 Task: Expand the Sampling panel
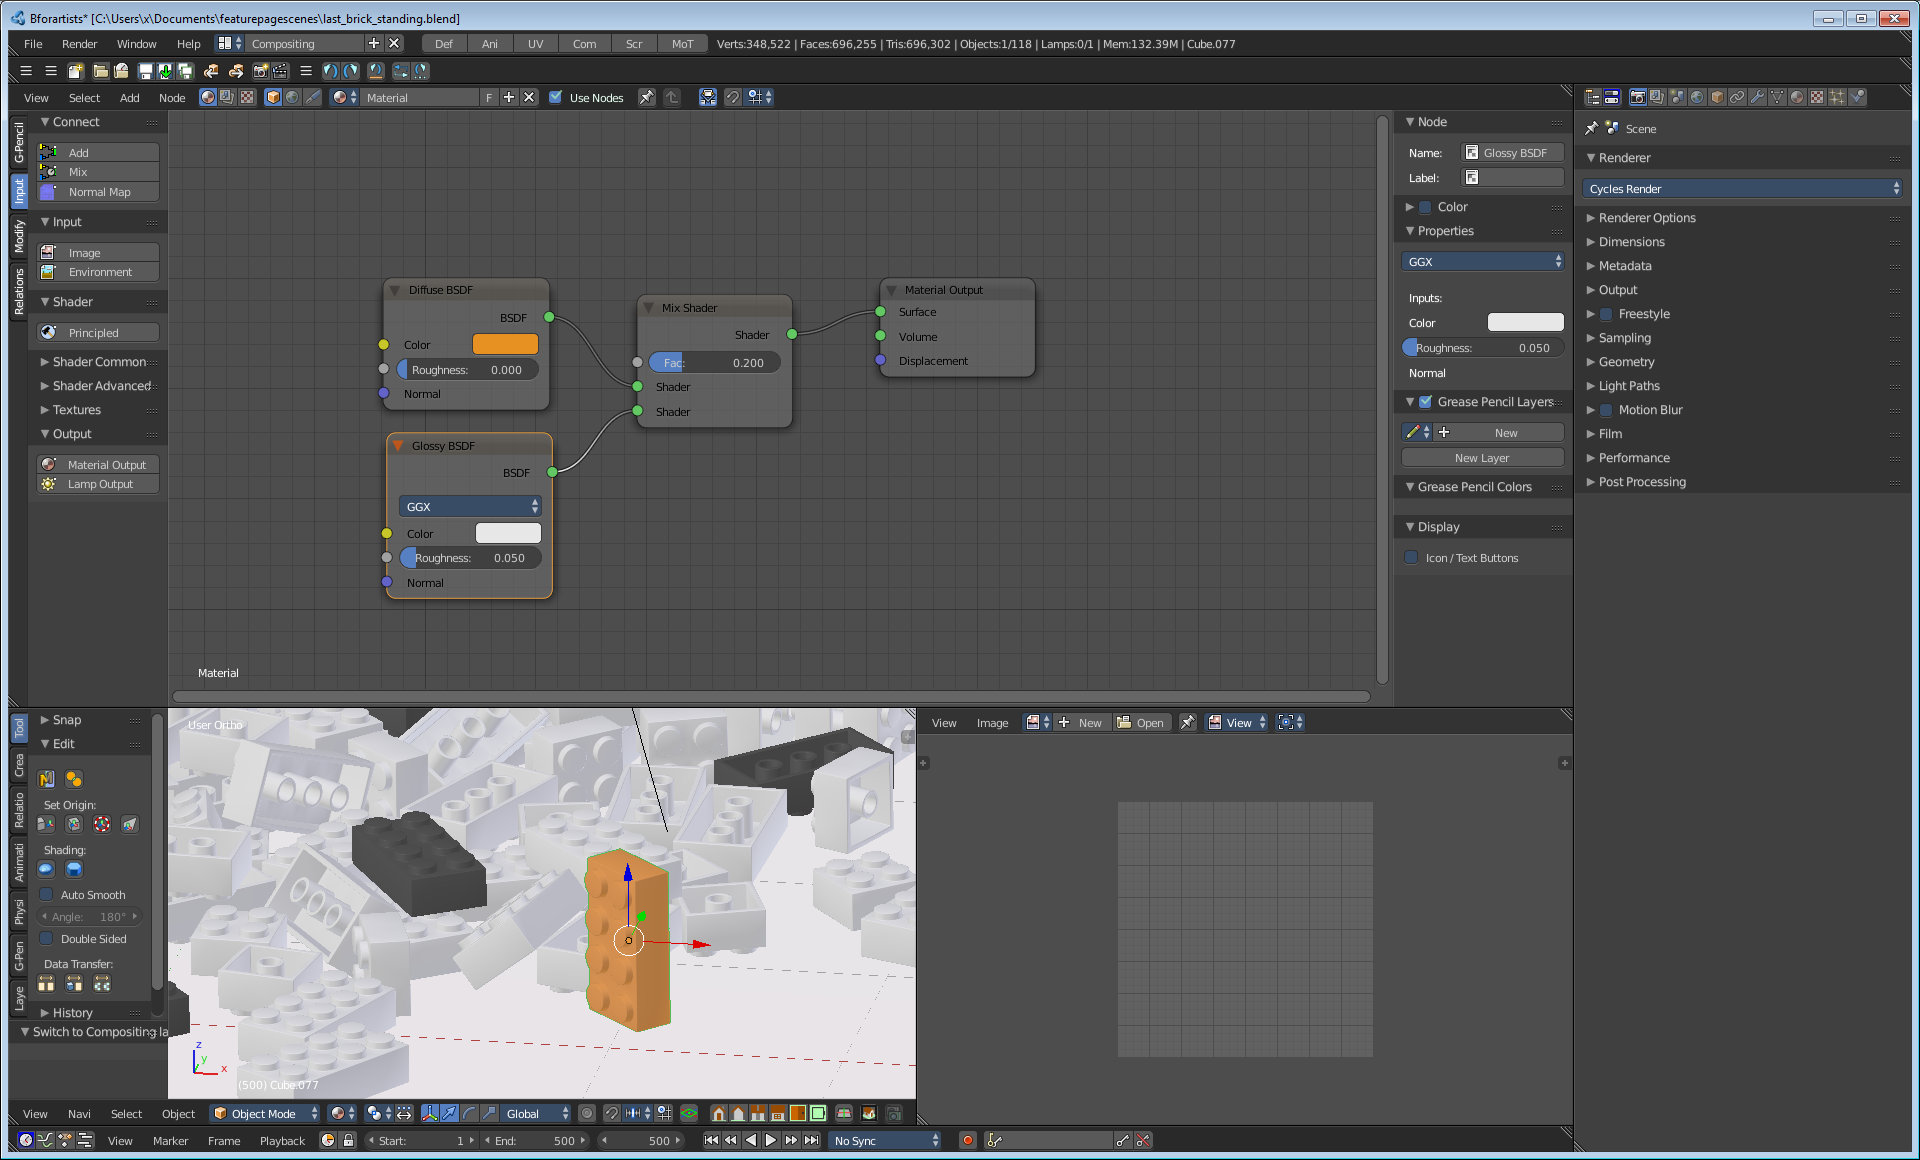coord(1624,338)
